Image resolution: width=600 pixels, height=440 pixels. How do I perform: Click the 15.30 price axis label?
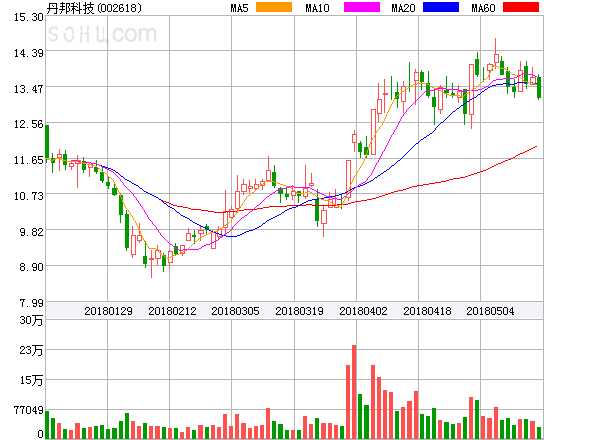[29, 17]
